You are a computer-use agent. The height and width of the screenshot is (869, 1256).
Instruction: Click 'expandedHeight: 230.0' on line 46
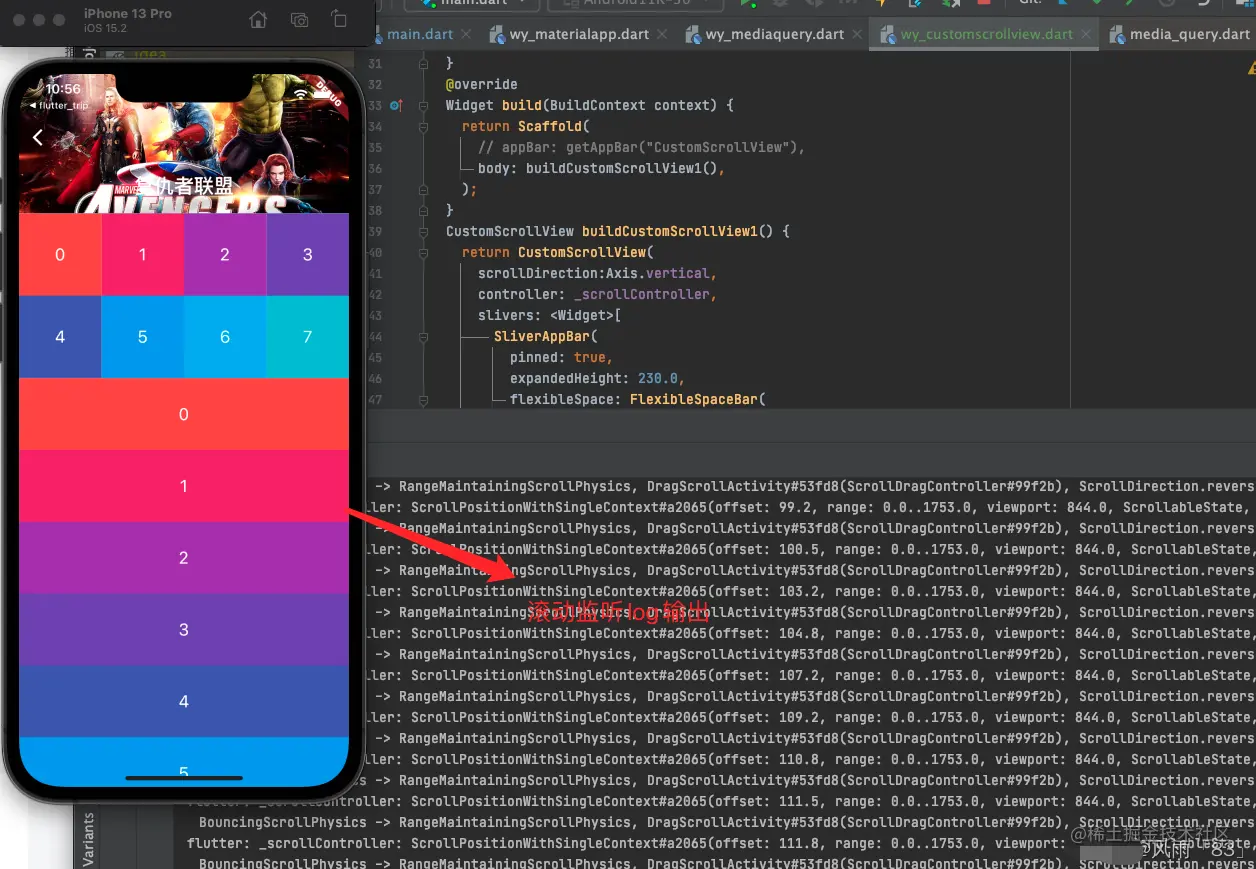pos(594,378)
